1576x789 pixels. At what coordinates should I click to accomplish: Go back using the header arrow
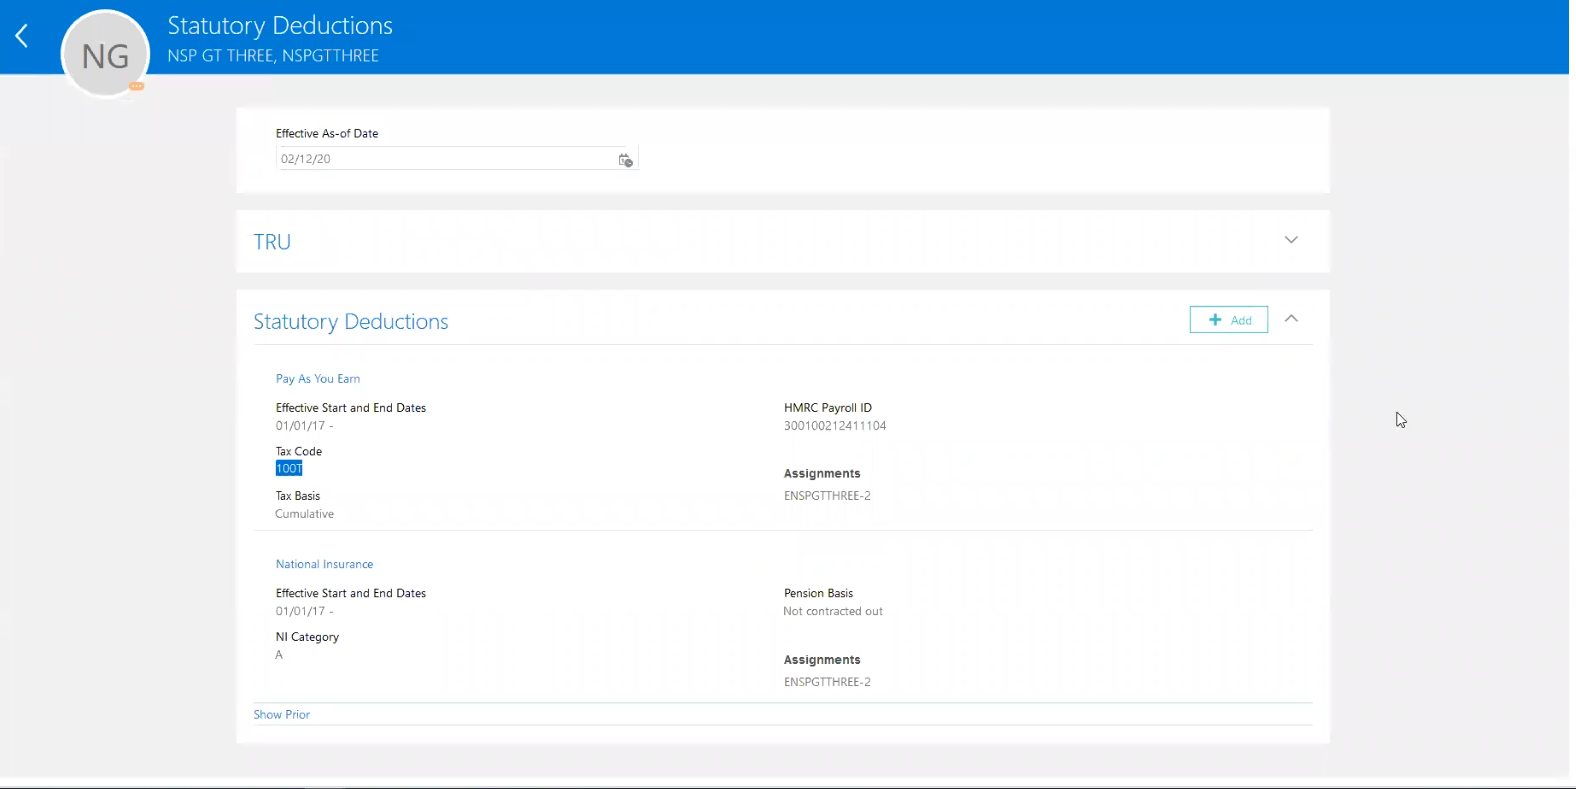pos(22,37)
